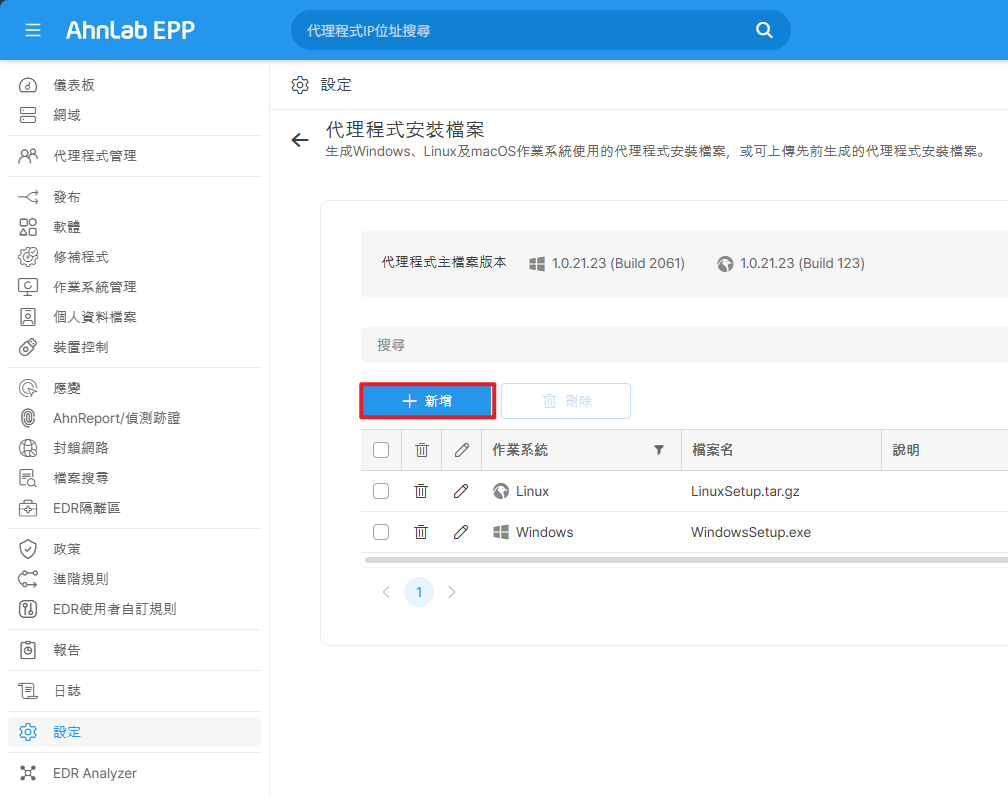Click the trash icon in table header
Viewport: 1008px width, 796px height.
pyautogui.click(x=422, y=450)
